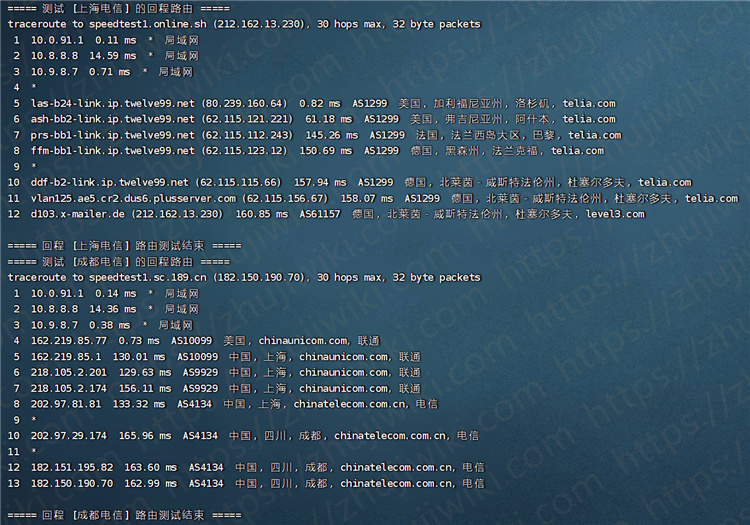Click latency 145.26 ms
Image resolution: width=750 pixels, height=525 pixels.
click(x=331, y=135)
